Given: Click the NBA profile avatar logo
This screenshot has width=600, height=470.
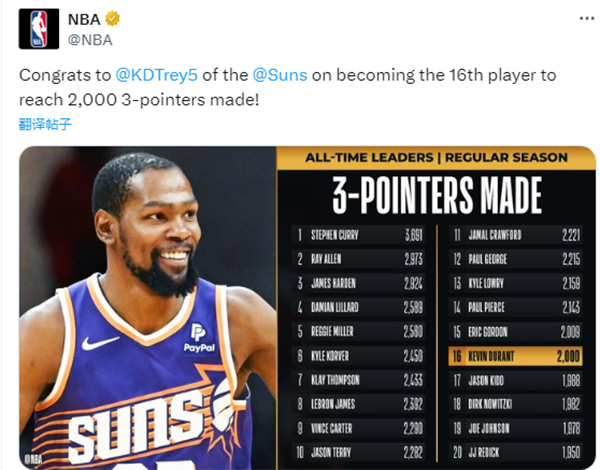Looking at the screenshot, I should coord(39,29).
